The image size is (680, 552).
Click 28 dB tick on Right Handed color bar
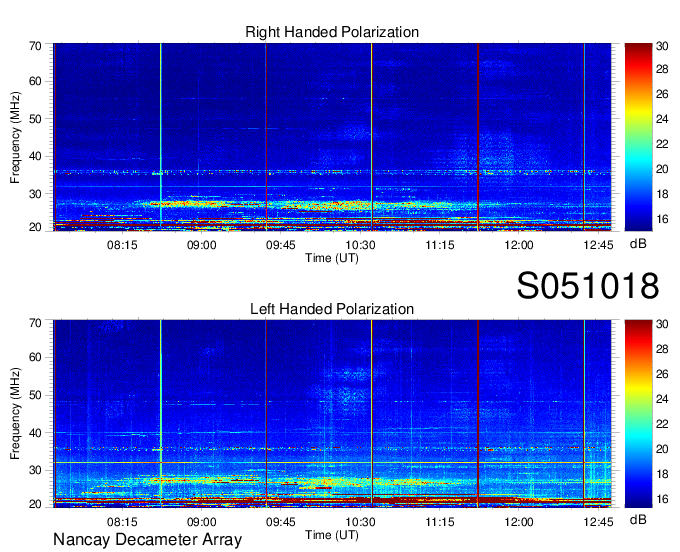662,69
